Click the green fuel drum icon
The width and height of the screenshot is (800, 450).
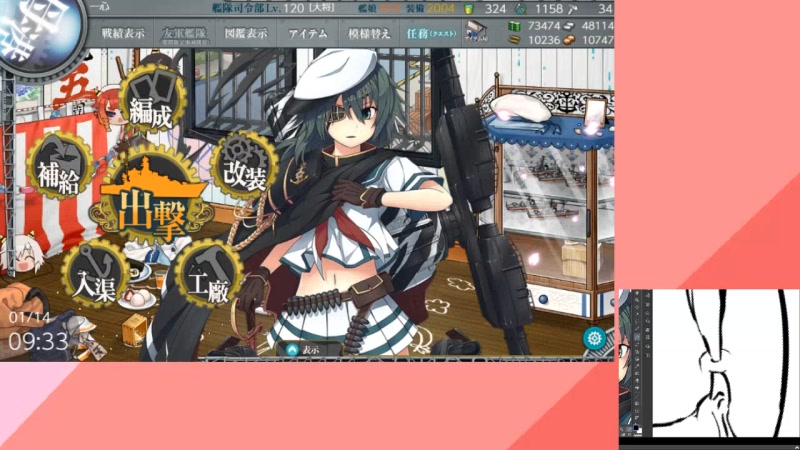(x=514, y=25)
